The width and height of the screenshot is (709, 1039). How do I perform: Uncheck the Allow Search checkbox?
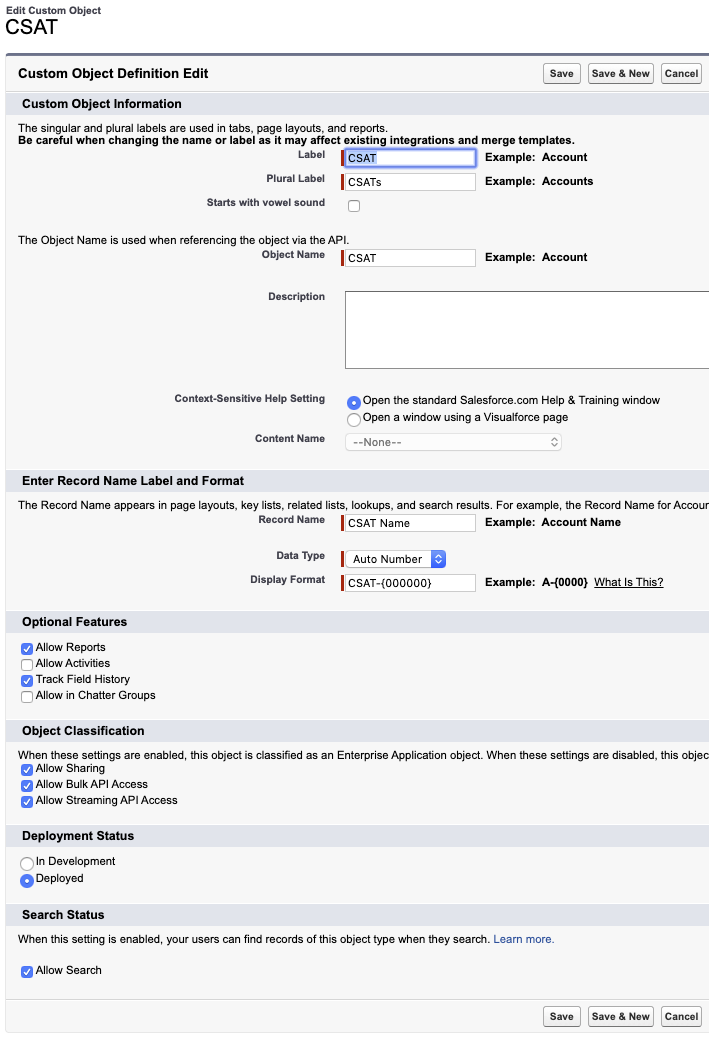click(27, 971)
